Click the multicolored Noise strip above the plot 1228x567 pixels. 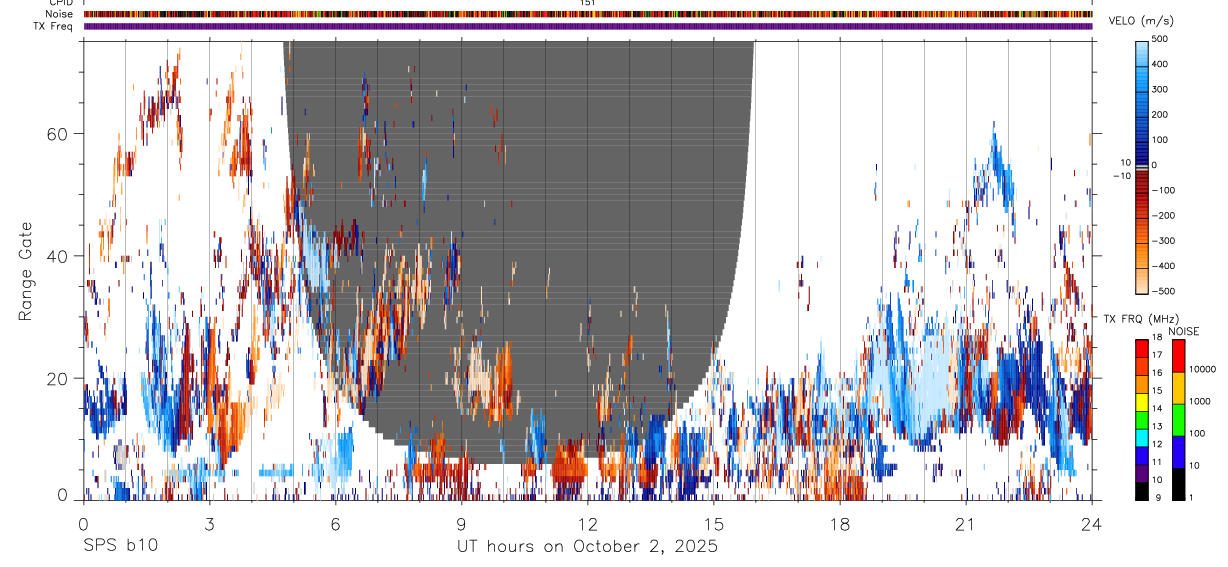pyautogui.click(x=588, y=14)
